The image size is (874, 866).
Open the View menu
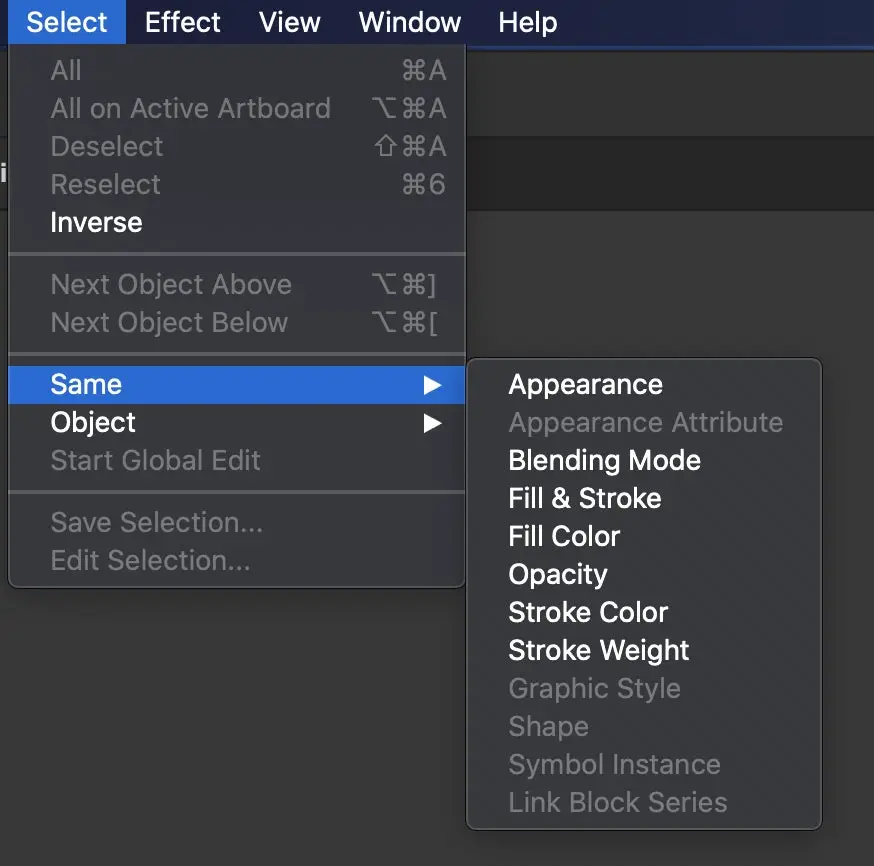pyautogui.click(x=289, y=22)
